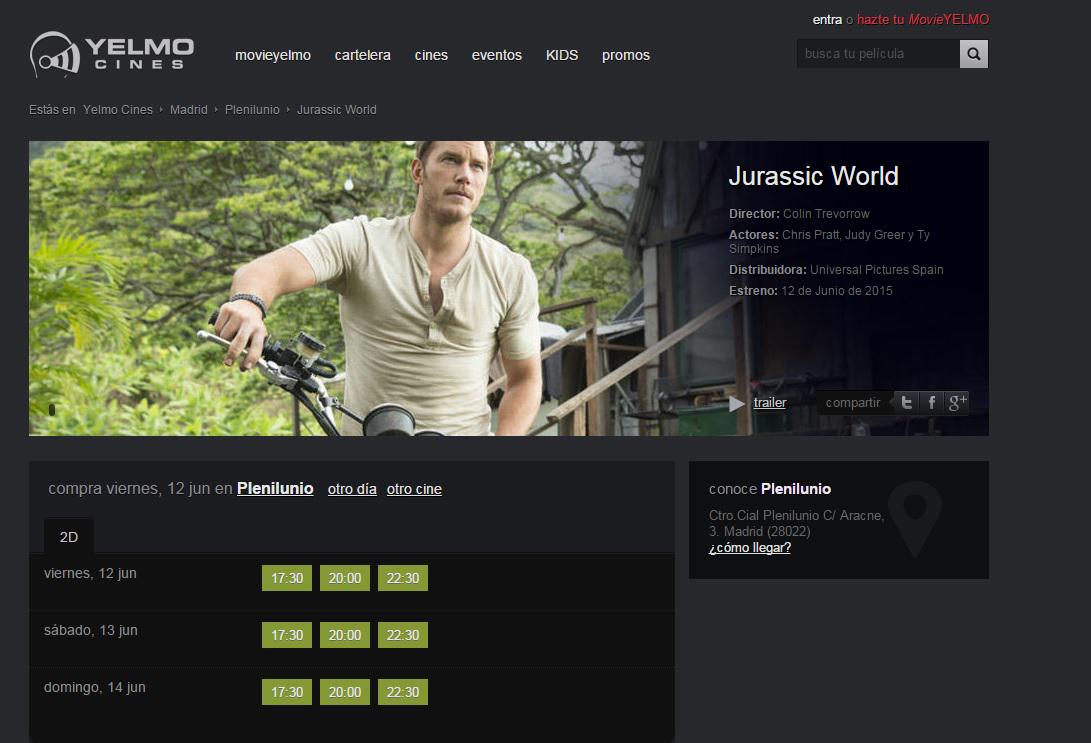The height and width of the screenshot is (743, 1091).
Task: Click 'conoce Plenilunio' heading
Action: [x=770, y=489]
